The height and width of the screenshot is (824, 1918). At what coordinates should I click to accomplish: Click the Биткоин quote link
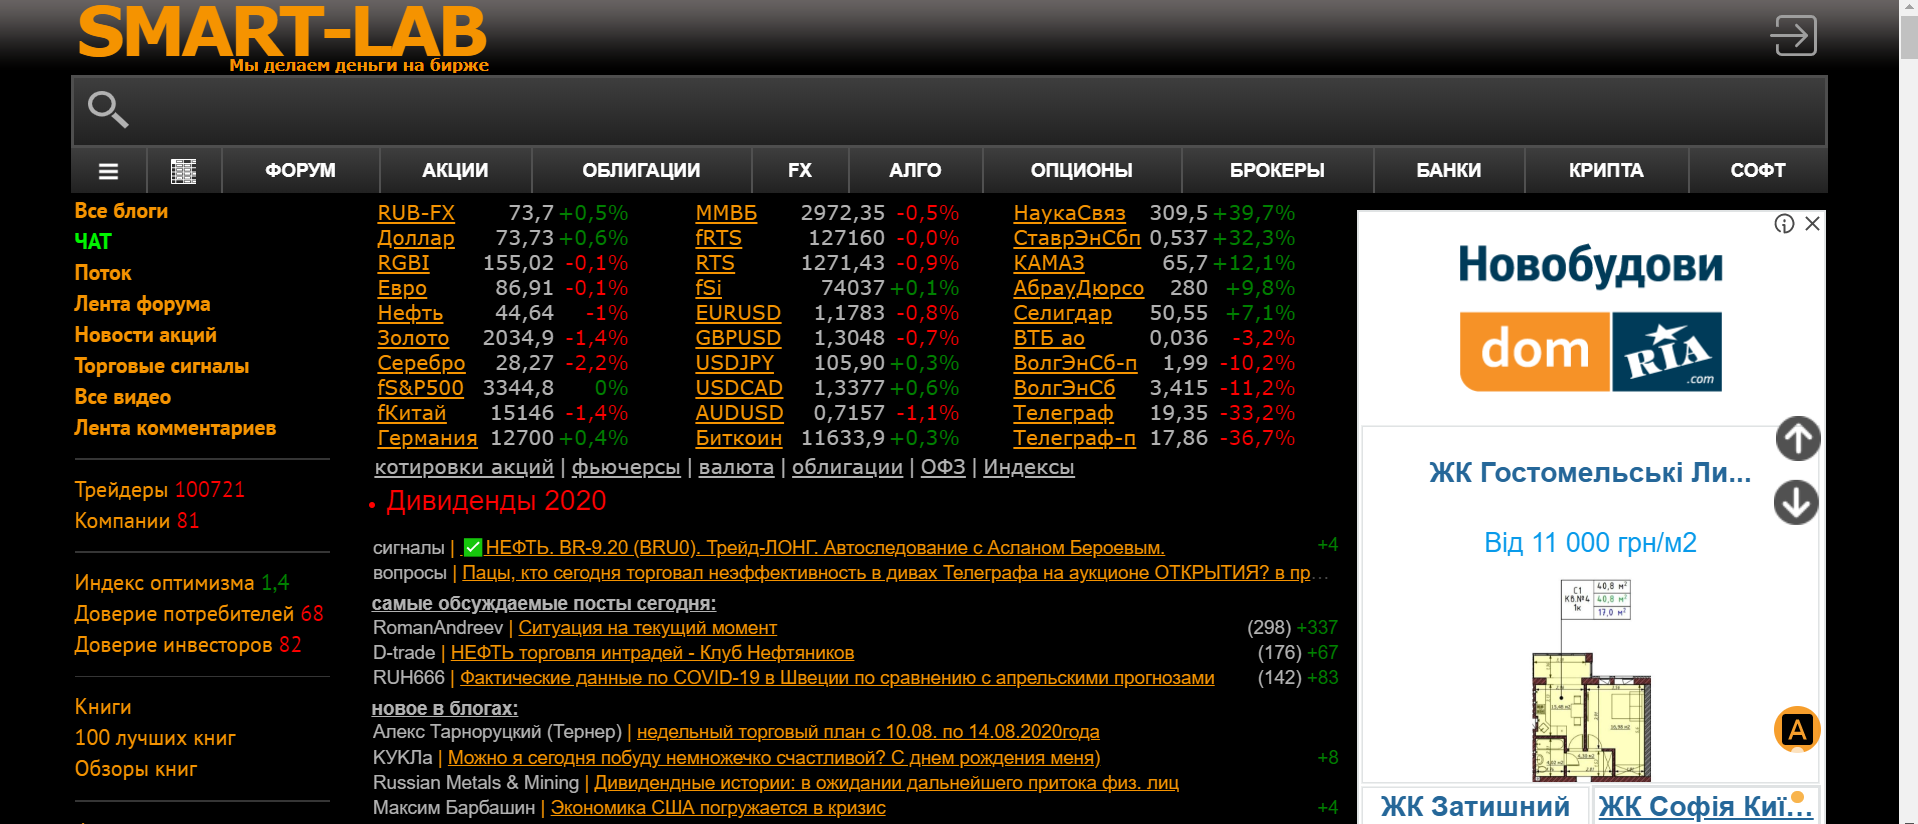(x=739, y=438)
